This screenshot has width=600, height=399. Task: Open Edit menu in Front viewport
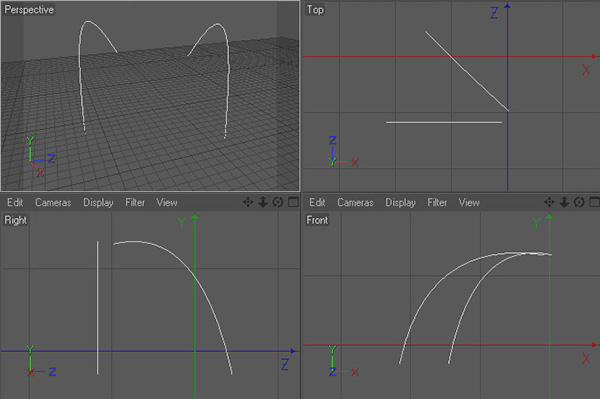(317, 202)
